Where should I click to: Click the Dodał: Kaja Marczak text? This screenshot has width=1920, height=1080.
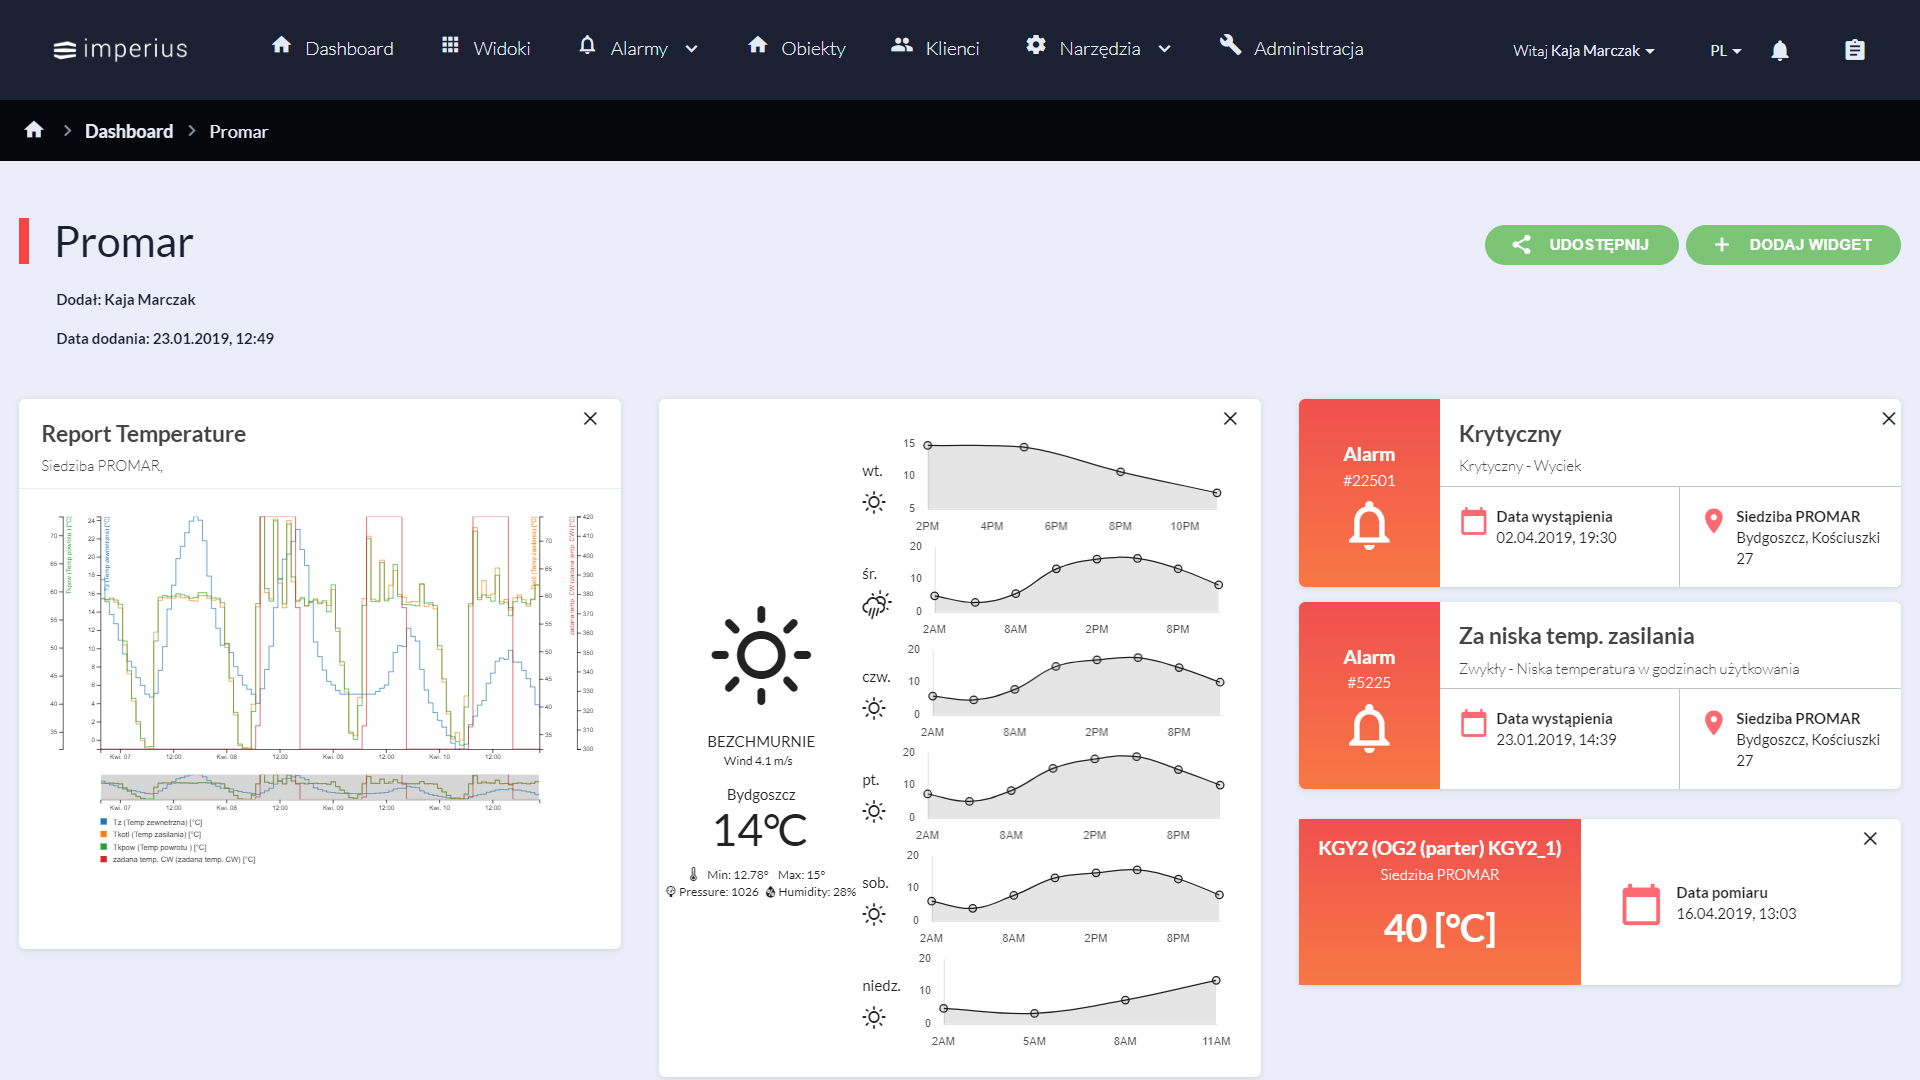(126, 300)
